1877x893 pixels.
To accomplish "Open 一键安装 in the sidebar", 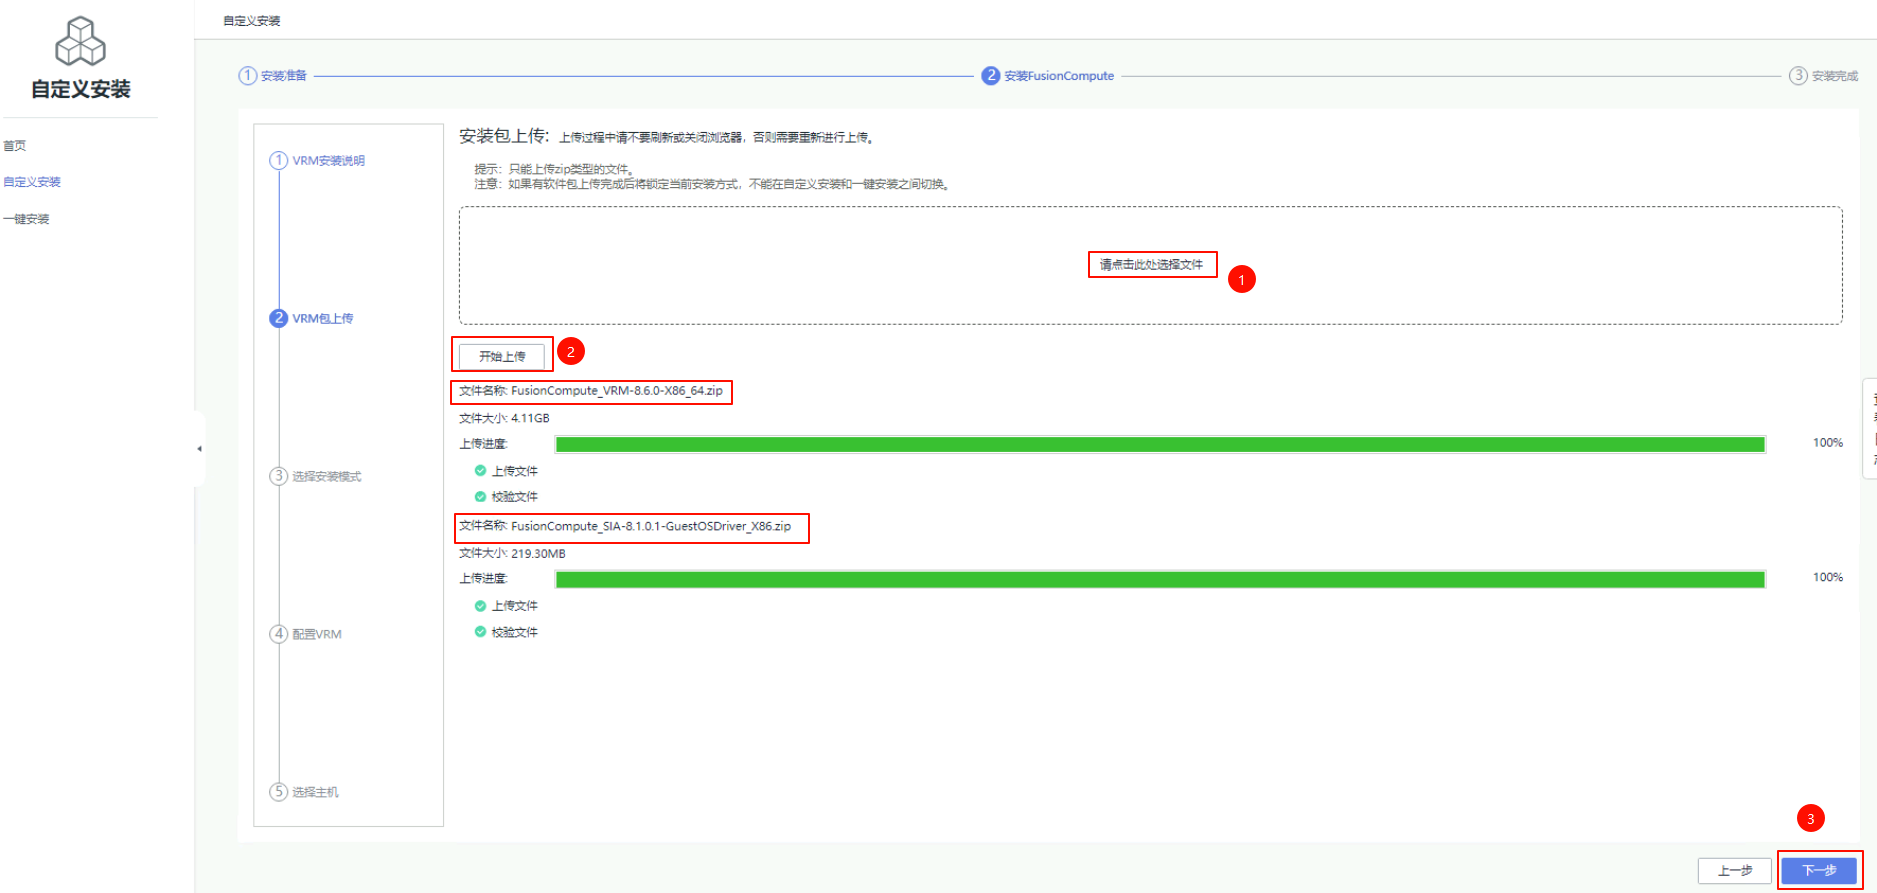I will point(26,219).
